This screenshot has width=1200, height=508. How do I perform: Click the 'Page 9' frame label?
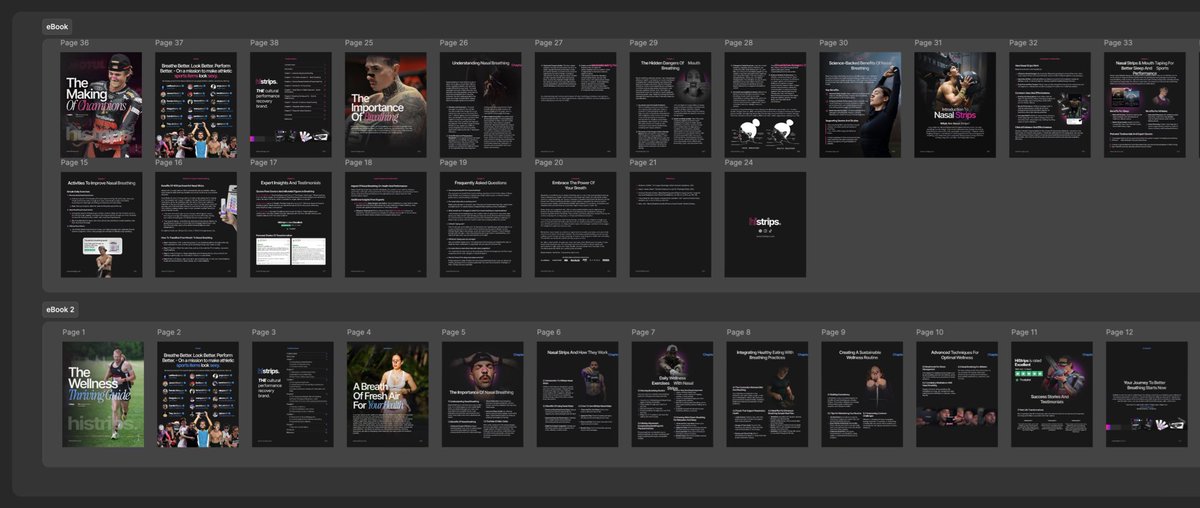(834, 332)
